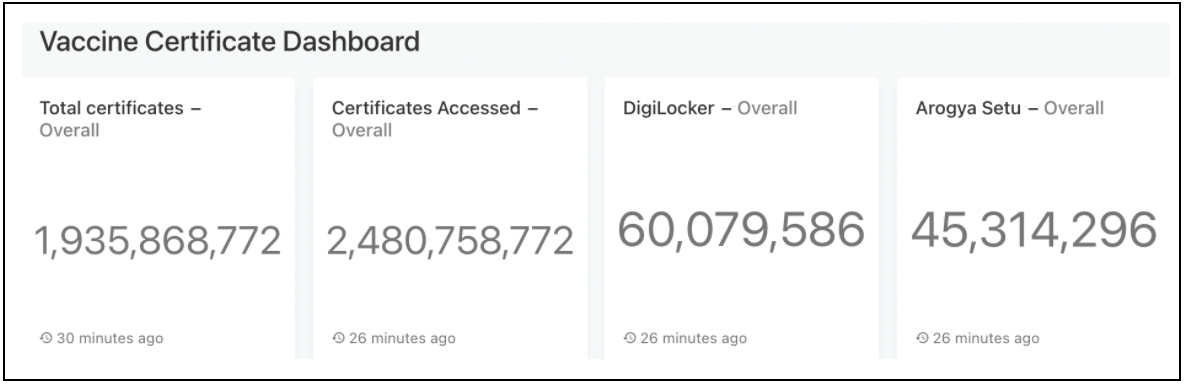Image resolution: width=1184 pixels, height=384 pixels.
Task: Click the clock icon beside 30 minutes ago
Action: click(x=46, y=338)
